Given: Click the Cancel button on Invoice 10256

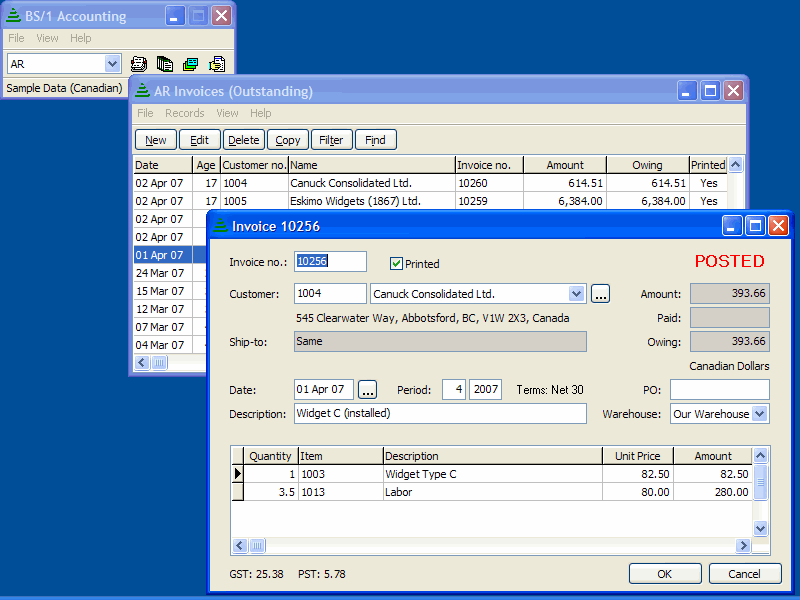Looking at the screenshot, I should pyautogui.click(x=744, y=574).
